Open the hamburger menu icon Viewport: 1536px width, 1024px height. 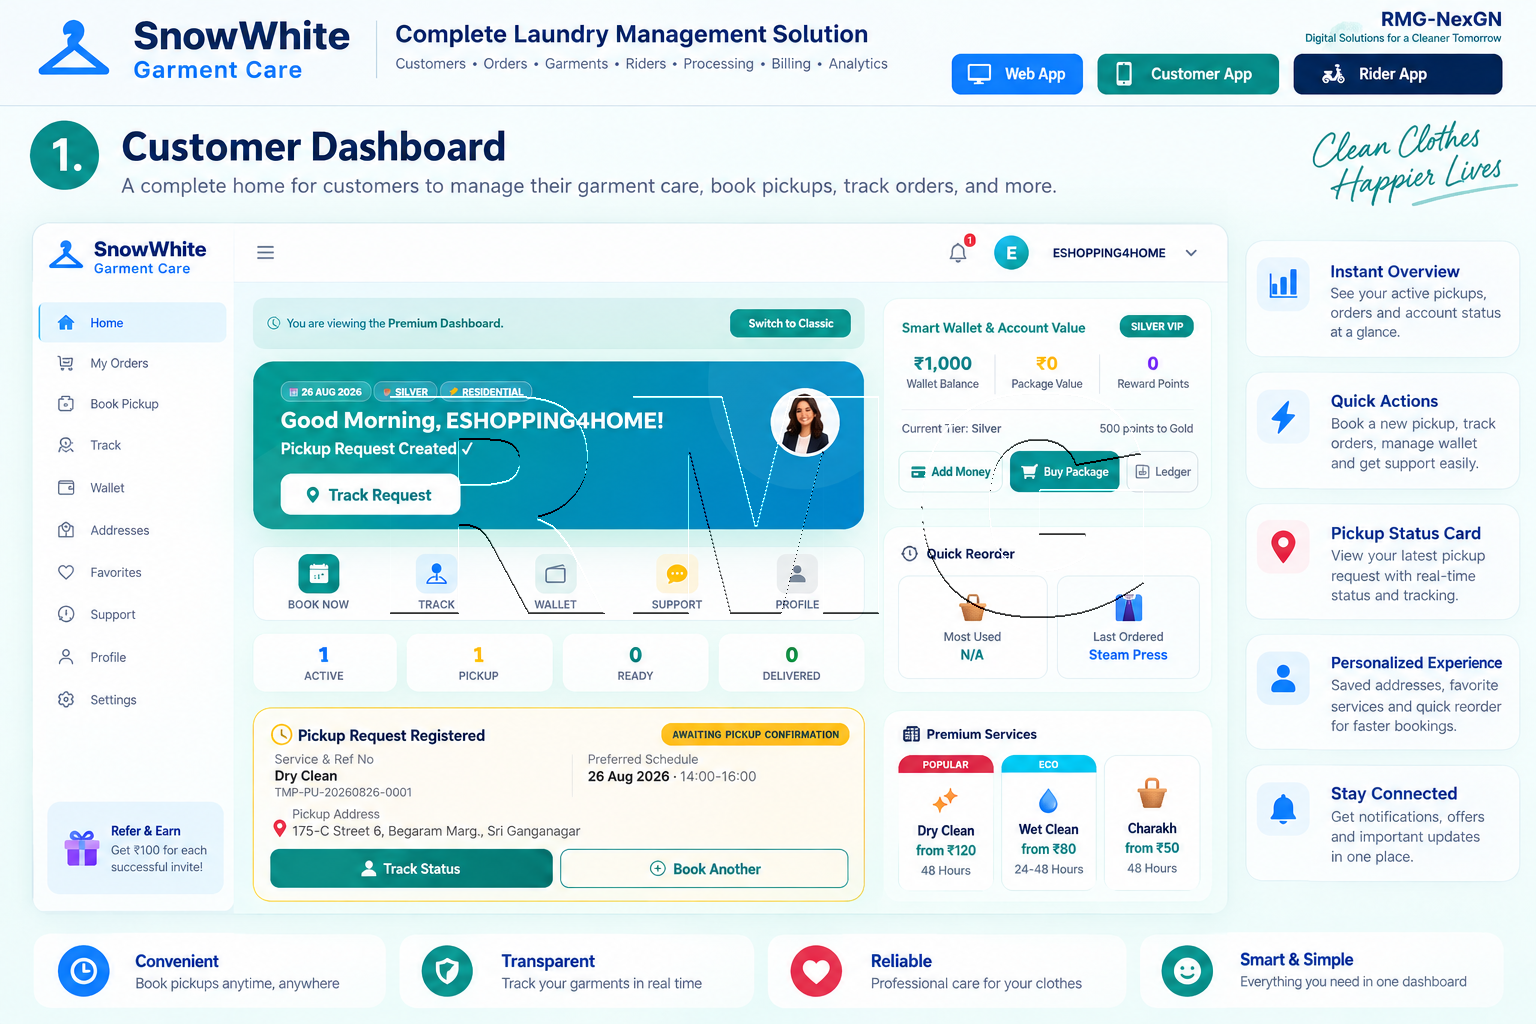(x=265, y=253)
